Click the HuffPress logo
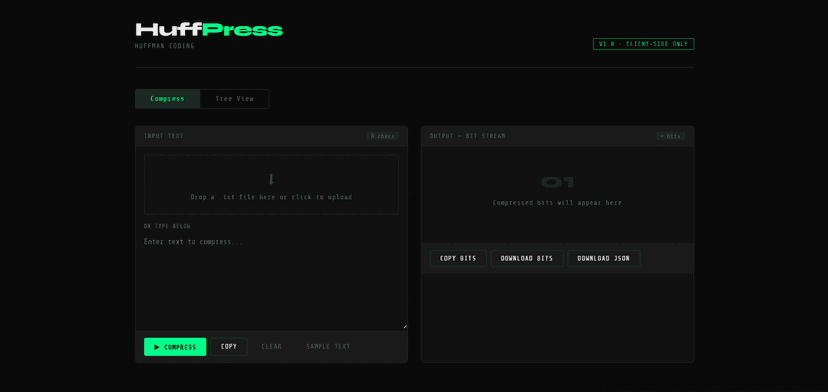Viewport: 828px width, 392px height. pos(209,30)
